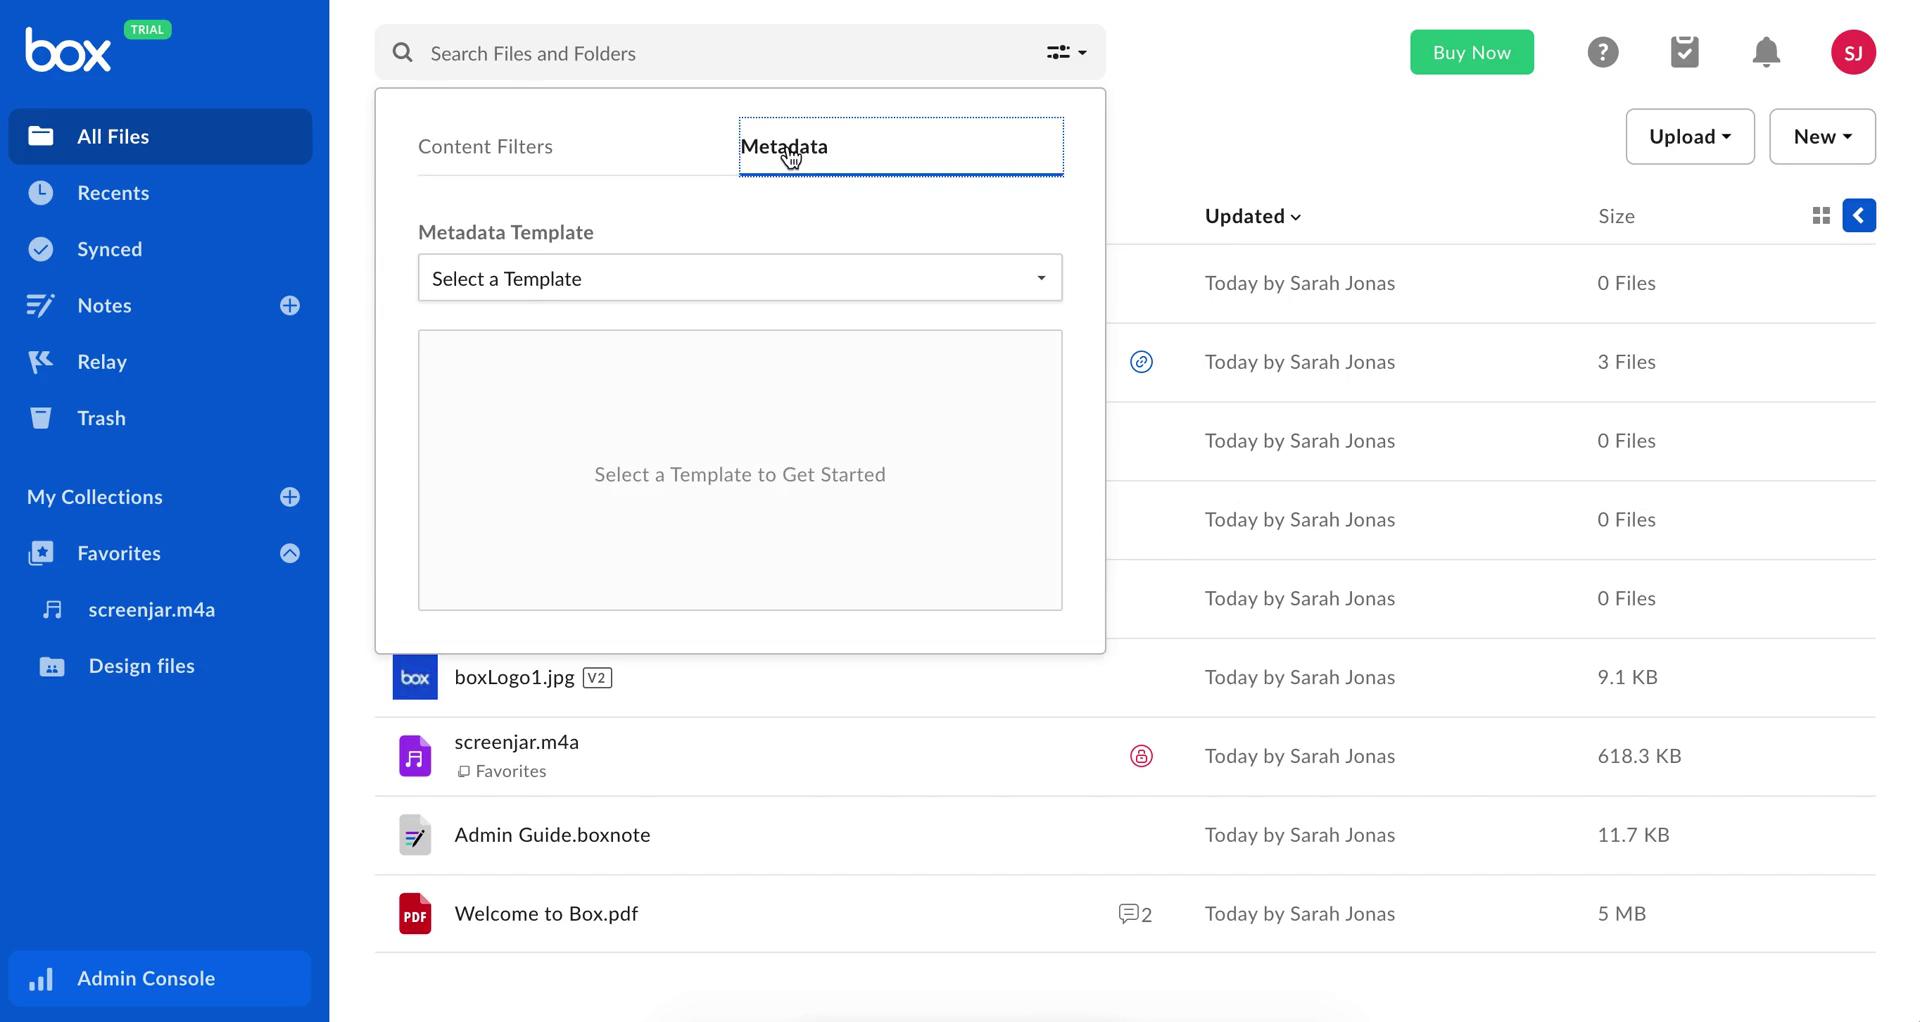
Task: Click the Relay icon in sidebar
Action: click(x=41, y=361)
